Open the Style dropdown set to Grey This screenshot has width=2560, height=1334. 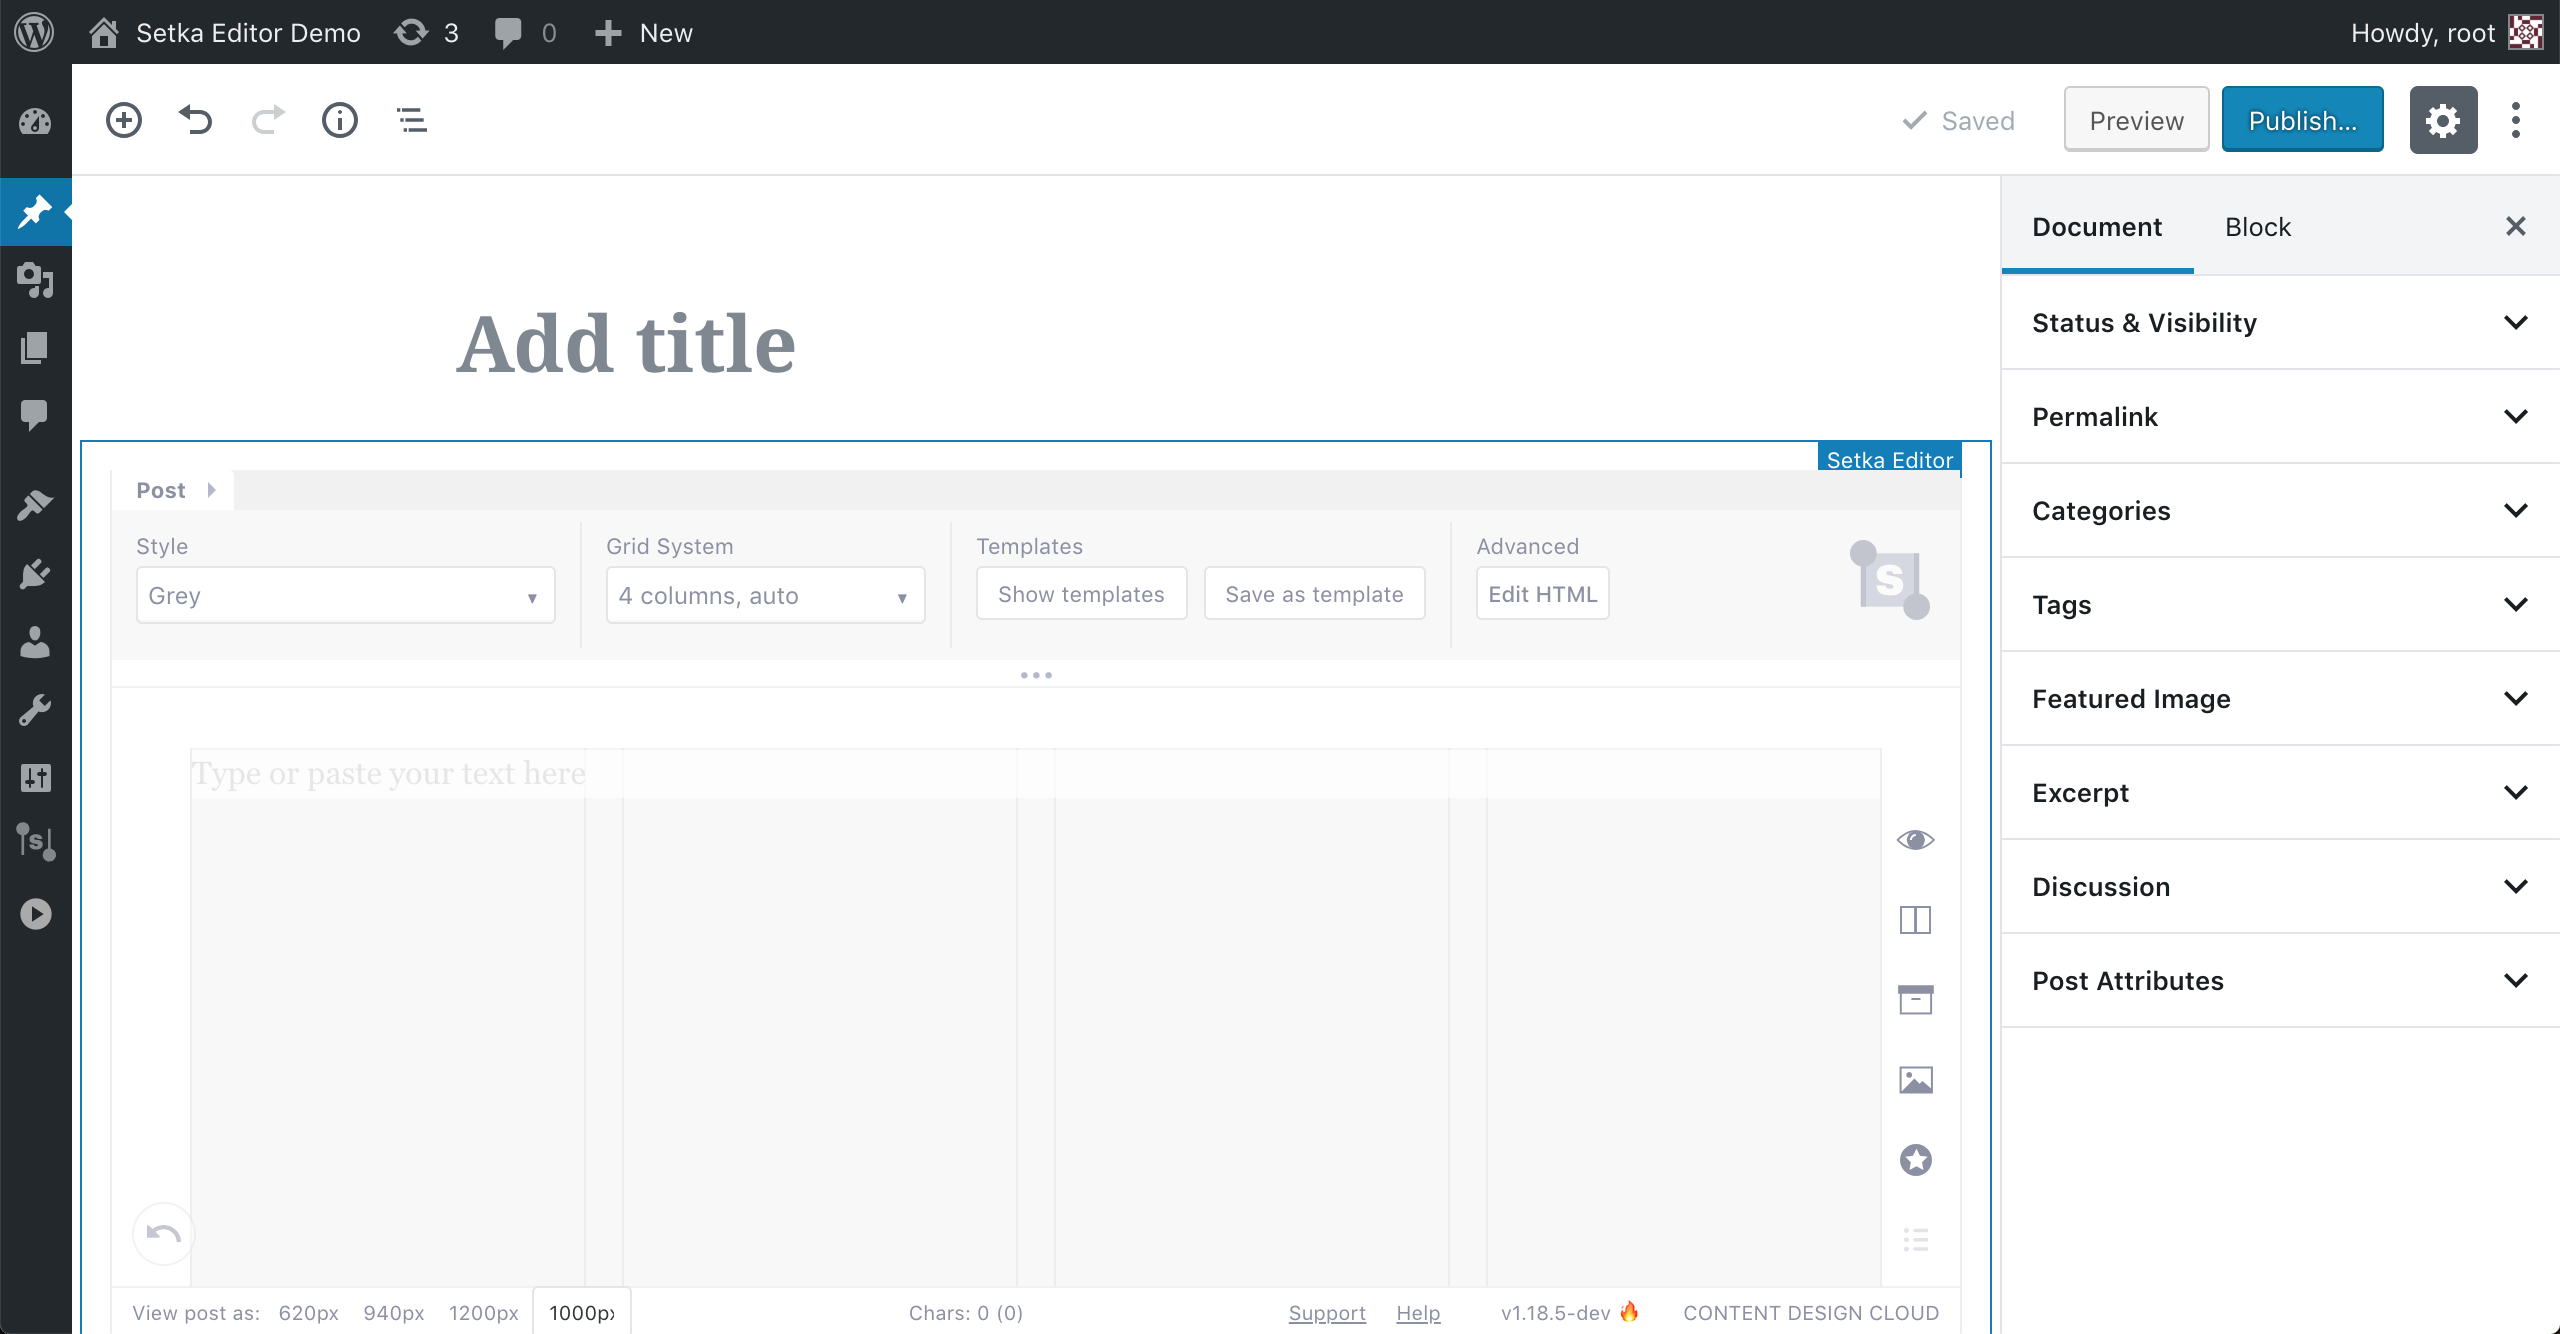[345, 595]
